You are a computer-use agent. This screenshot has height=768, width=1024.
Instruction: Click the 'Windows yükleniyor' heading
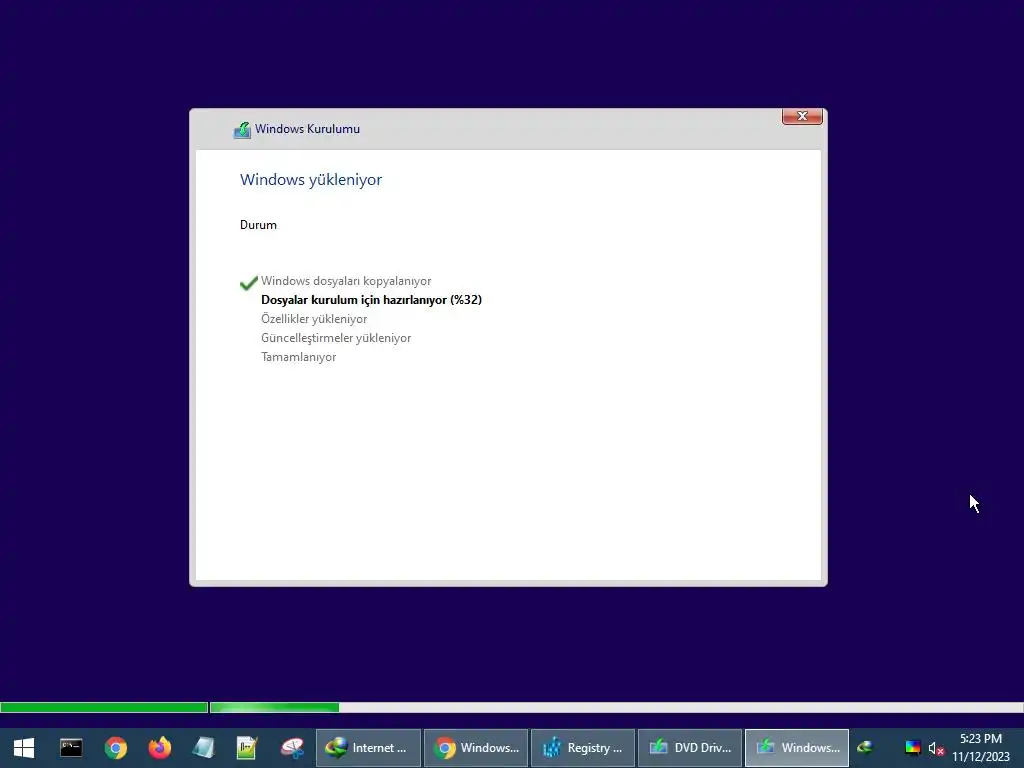coord(311,180)
